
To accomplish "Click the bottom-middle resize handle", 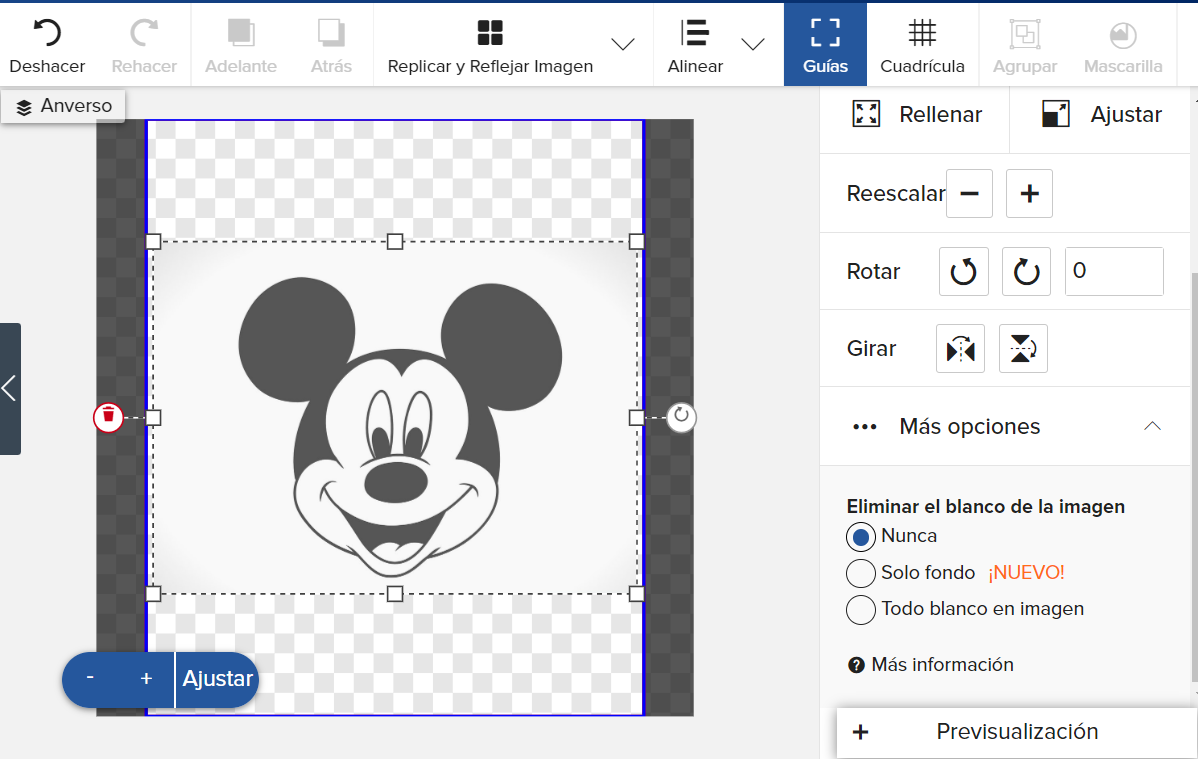I will pos(394,594).
